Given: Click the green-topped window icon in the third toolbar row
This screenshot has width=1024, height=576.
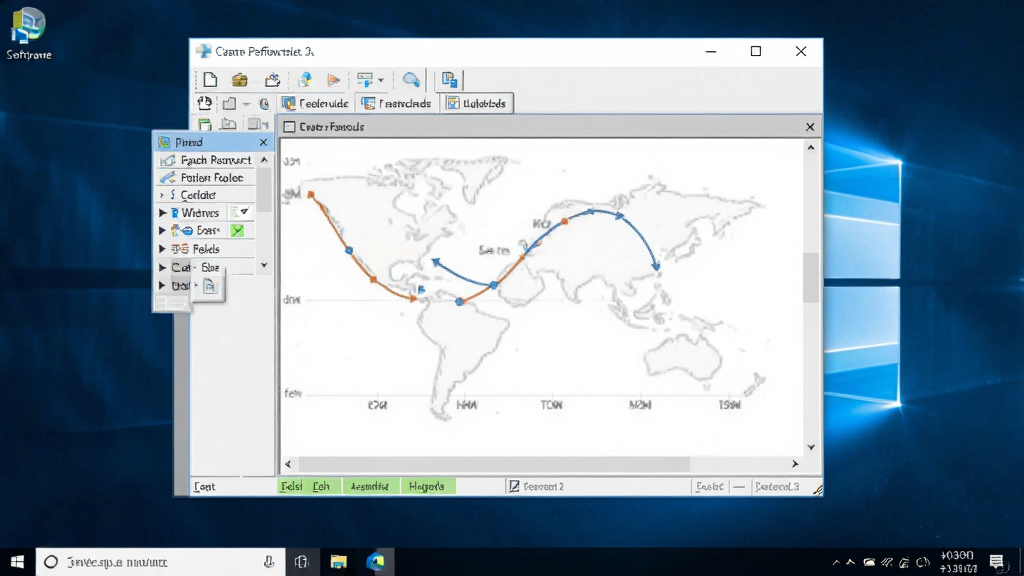Looking at the screenshot, I should pos(205,125).
